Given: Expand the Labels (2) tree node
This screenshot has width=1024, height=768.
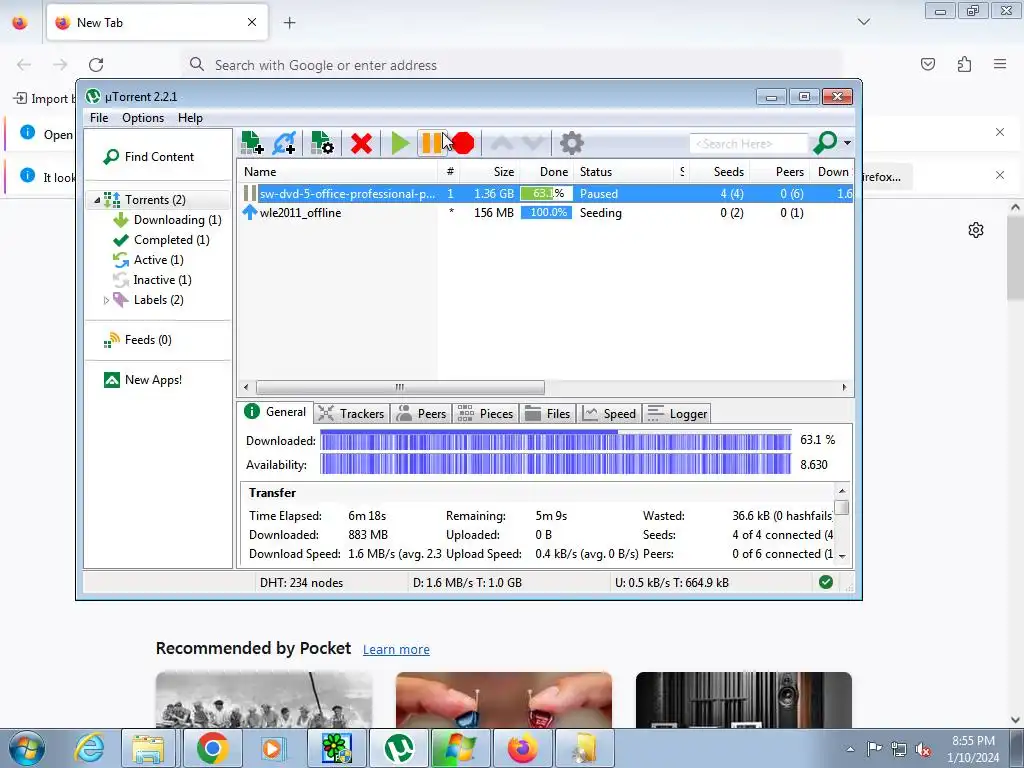Looking at the screenshot, I should pyautogui.click(x=106, y=300).
